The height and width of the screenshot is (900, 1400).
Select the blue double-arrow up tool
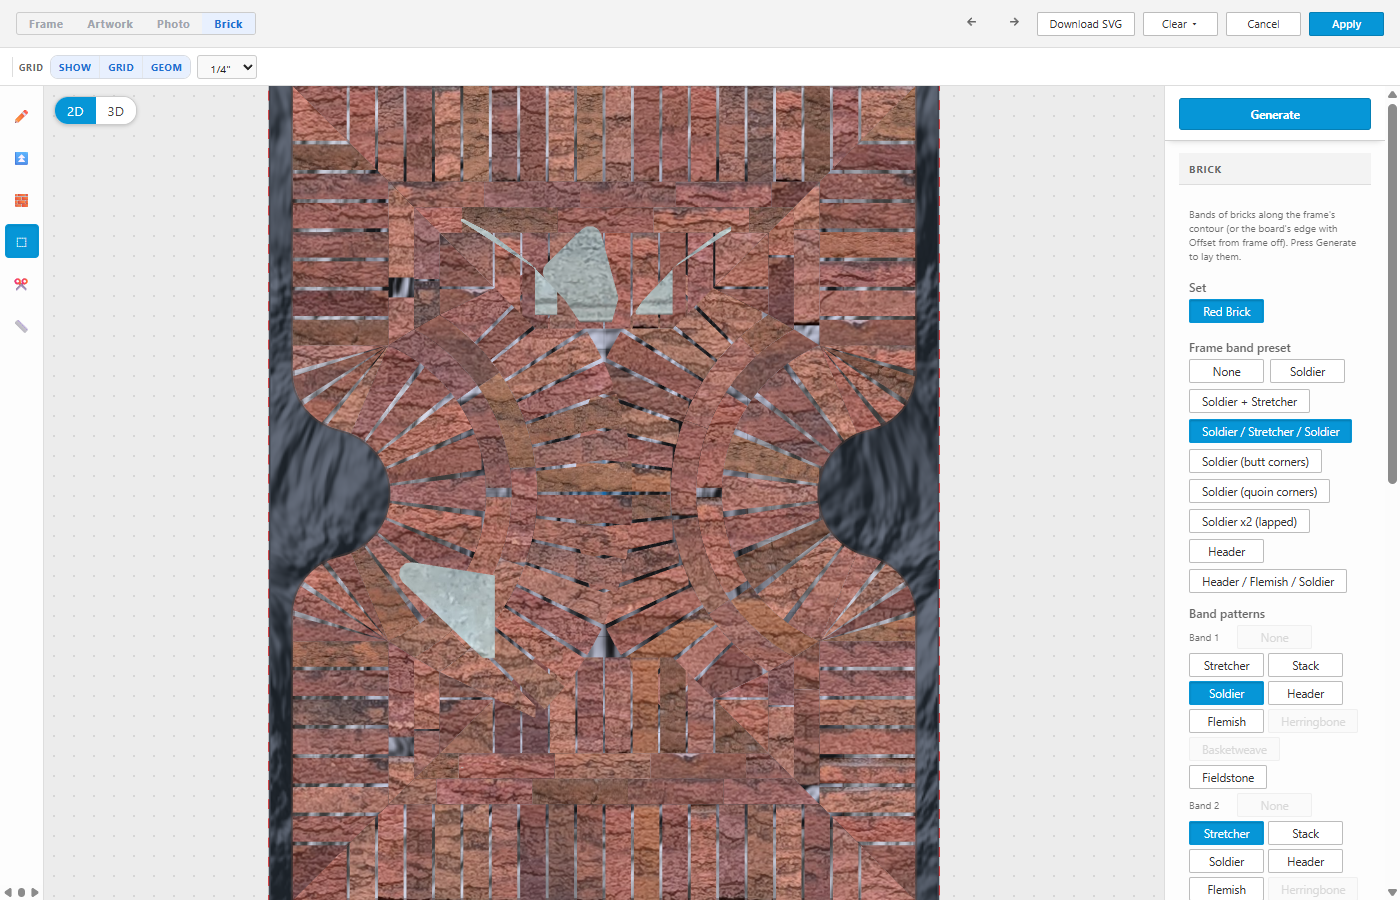click(21, 158)
